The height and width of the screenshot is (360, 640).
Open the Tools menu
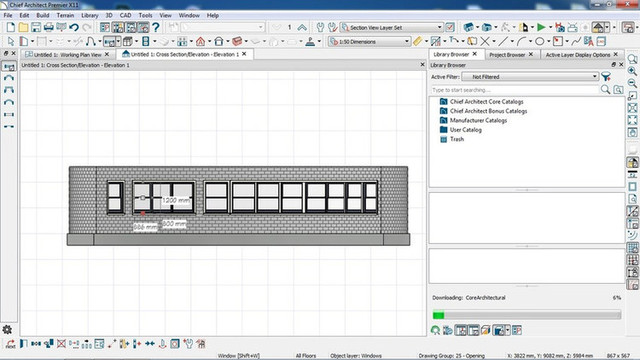click(x=145, y=15)
